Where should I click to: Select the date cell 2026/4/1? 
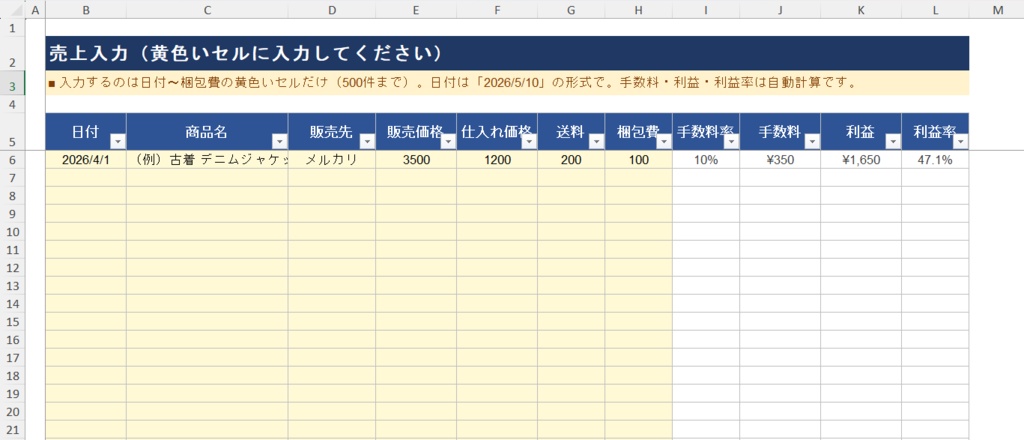86,160
